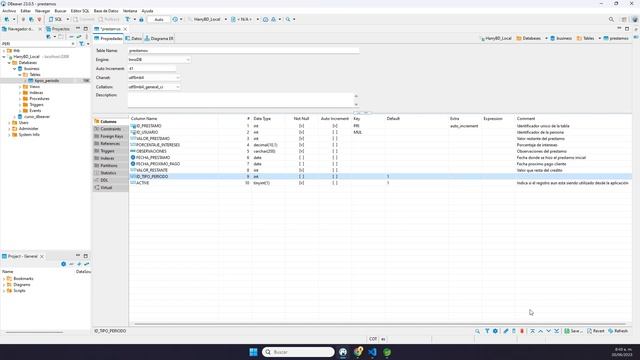Select the VALOR_RESTANTE column row
This screenshot has height=360, width=640.
pyautogui.click(x=380, y=170)
